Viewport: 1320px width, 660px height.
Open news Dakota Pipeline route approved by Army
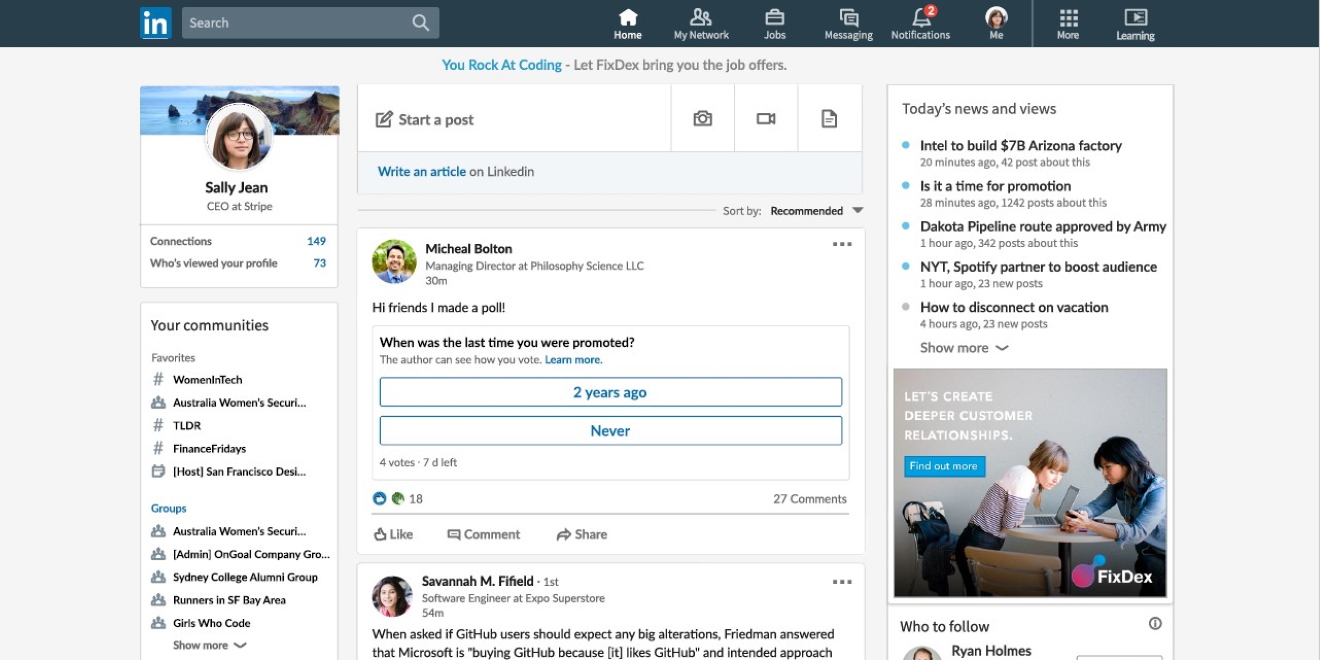[1043, 227]
